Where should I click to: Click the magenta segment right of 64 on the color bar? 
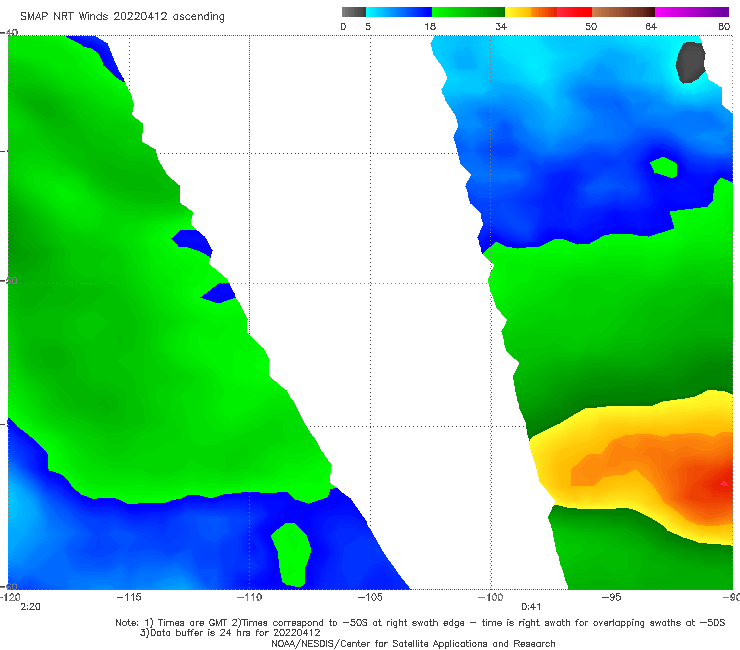pyautogui.click(x=692, y=12)
